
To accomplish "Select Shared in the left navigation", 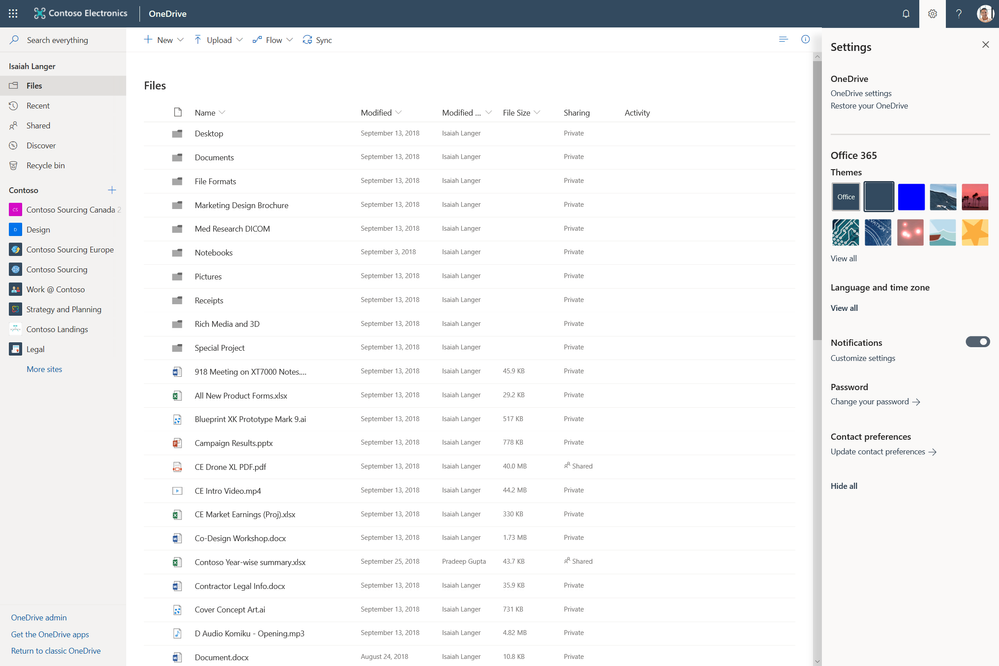I will point(63,126).
